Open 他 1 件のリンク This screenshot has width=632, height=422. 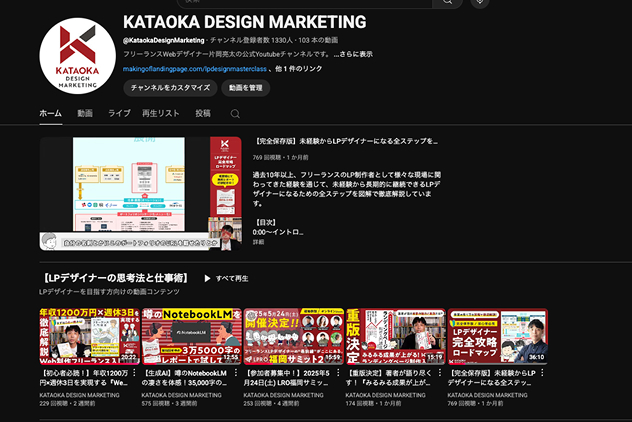298,69
